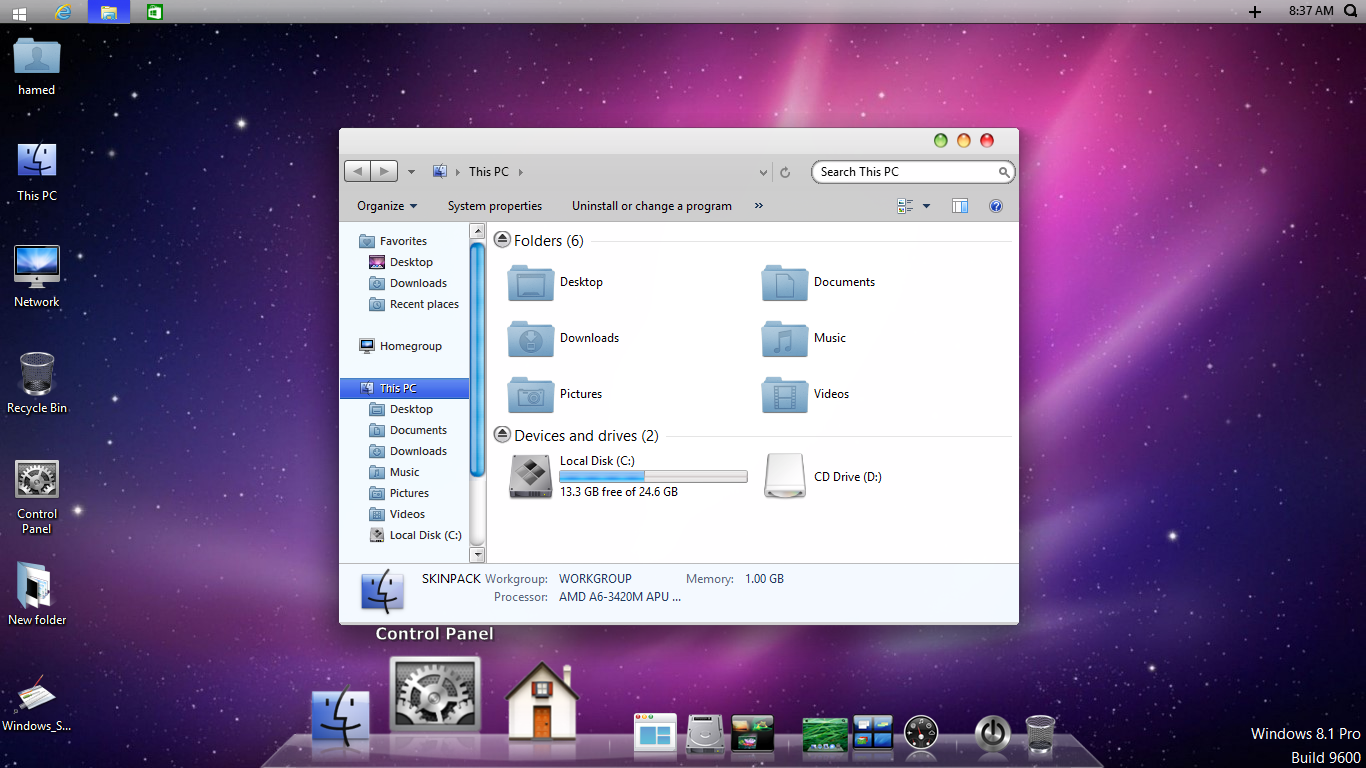The height and width of the screenshot is (768, 1366).
Task: Open the trash can icon in dock
Action: click(1040, 733)
